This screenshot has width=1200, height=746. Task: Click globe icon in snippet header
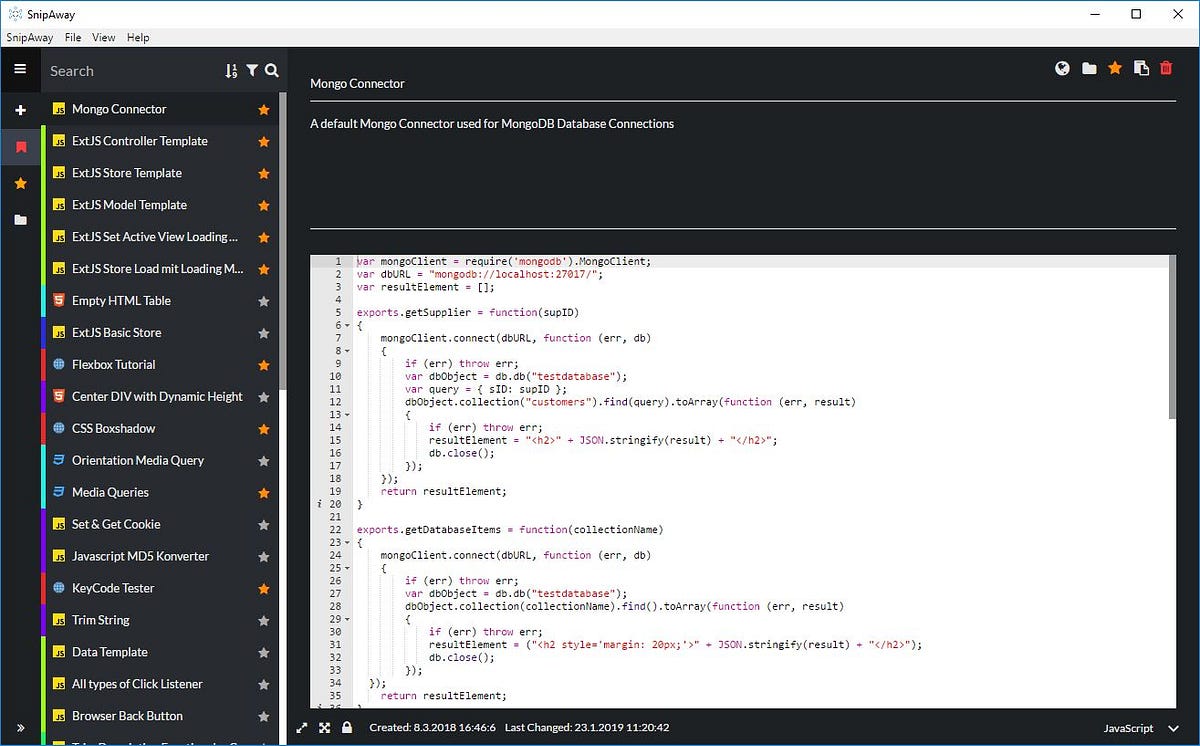[x=1063, y=68]
